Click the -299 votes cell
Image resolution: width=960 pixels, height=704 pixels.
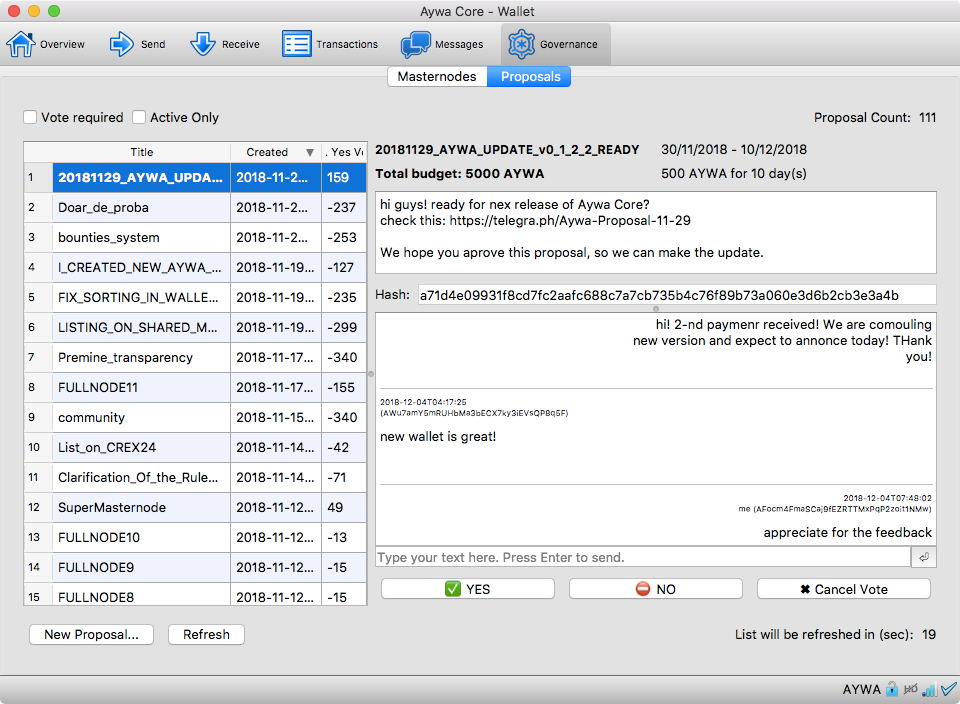coord(343,328)
